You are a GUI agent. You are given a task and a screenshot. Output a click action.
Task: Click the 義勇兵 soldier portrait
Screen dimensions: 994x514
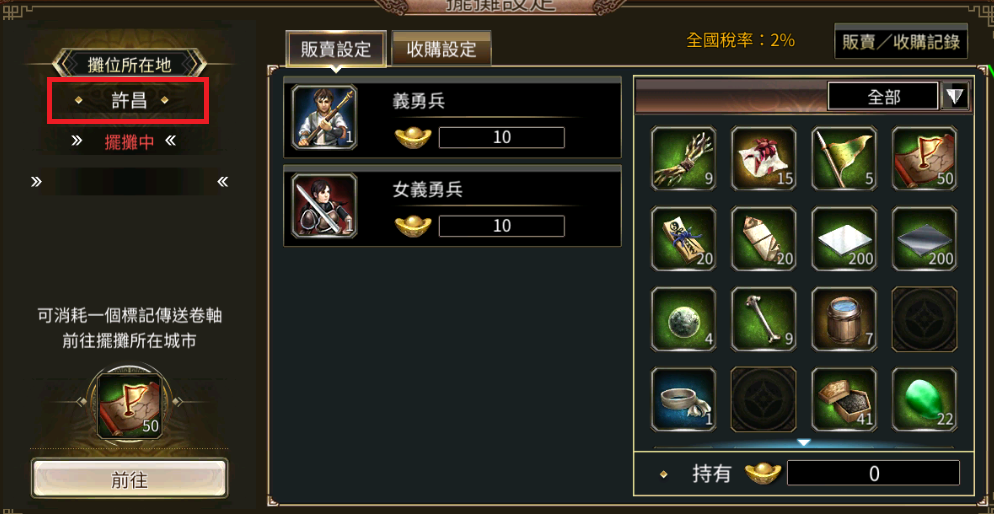tap(324, 117)
